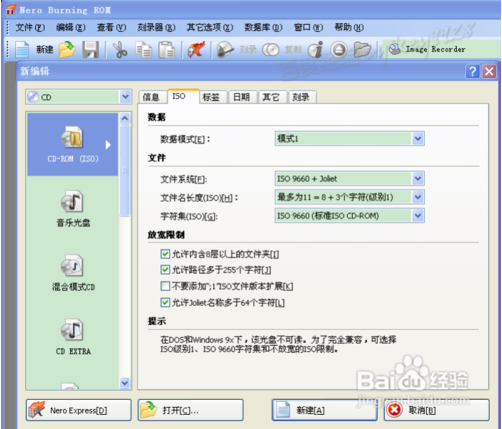
Task: Switch to the 标签 tab
Action: coord(213,97)
